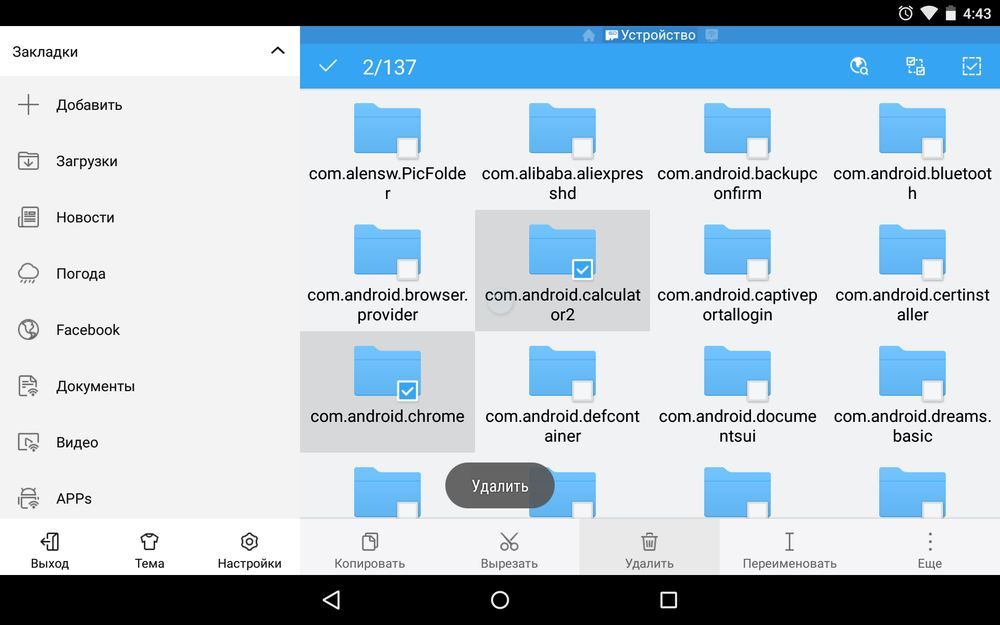The width and height of the screenshot is (1000, 625).
Task: Tap the alarm clock status bar icon
Action: (906, 13)
